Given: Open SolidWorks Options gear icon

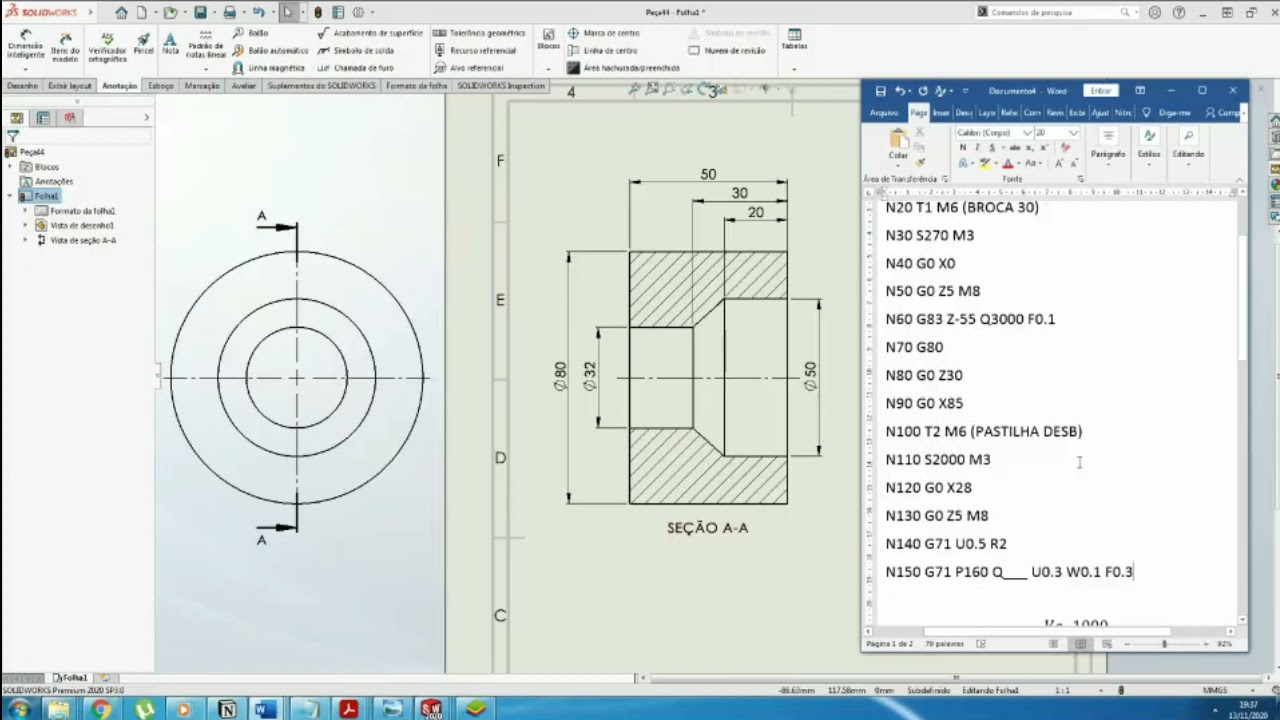Looking at the screenshot, I should (x=359, y=12).
